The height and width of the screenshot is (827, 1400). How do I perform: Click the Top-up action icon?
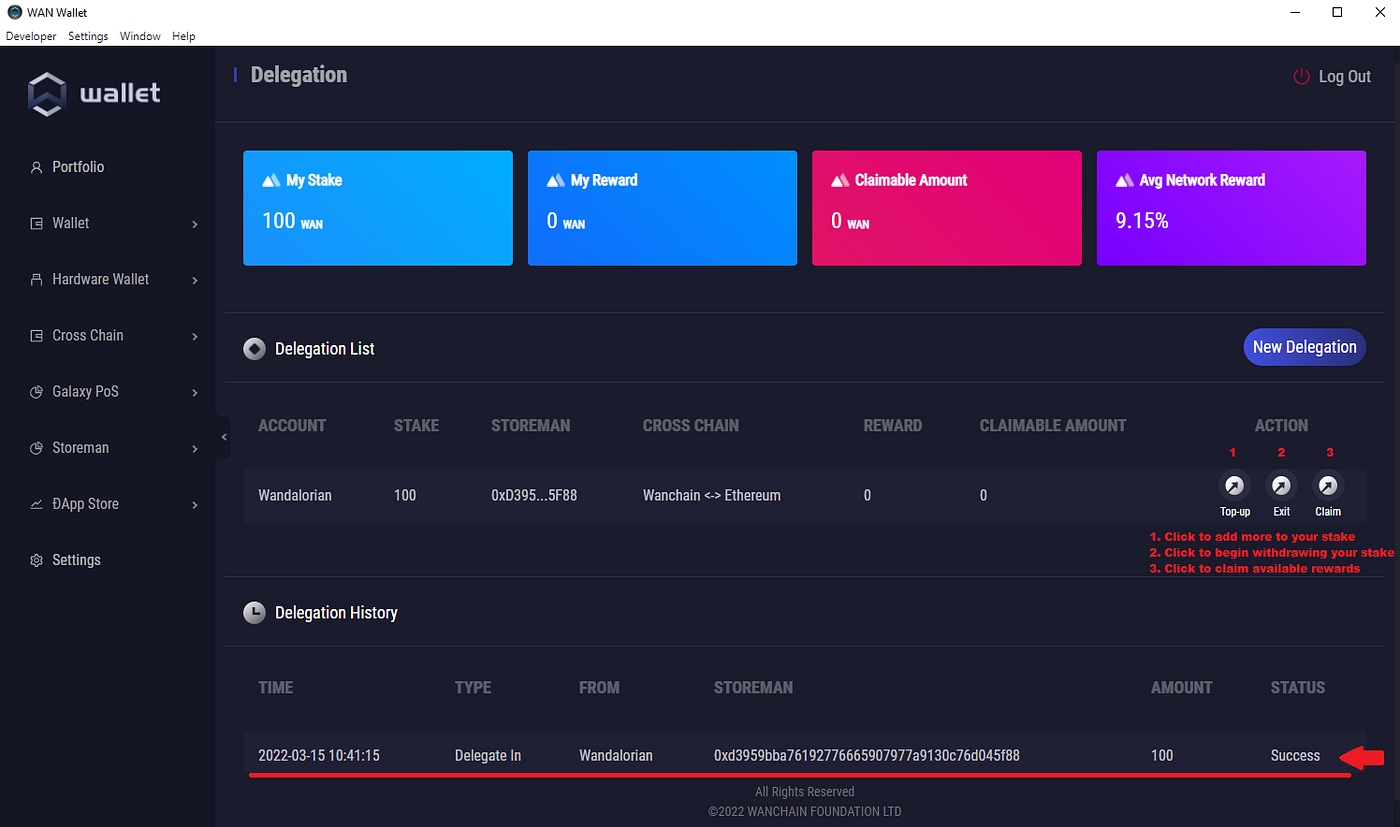[1235, 486]
